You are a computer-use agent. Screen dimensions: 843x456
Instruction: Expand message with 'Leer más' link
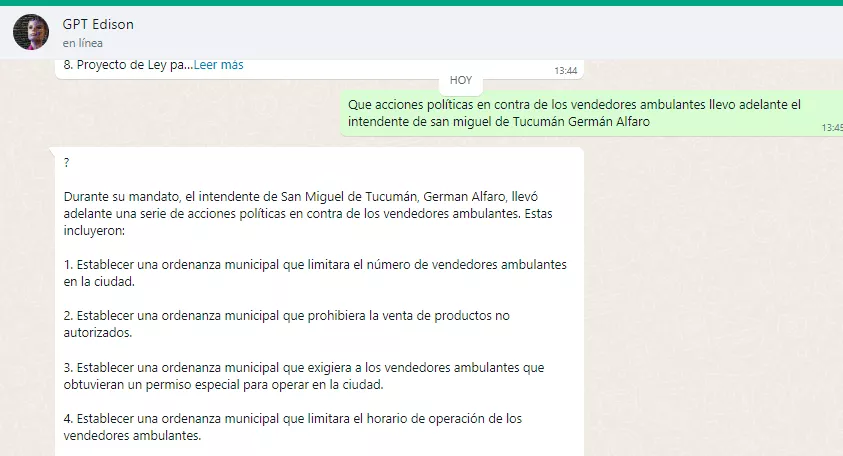click(x=218, y=65)
